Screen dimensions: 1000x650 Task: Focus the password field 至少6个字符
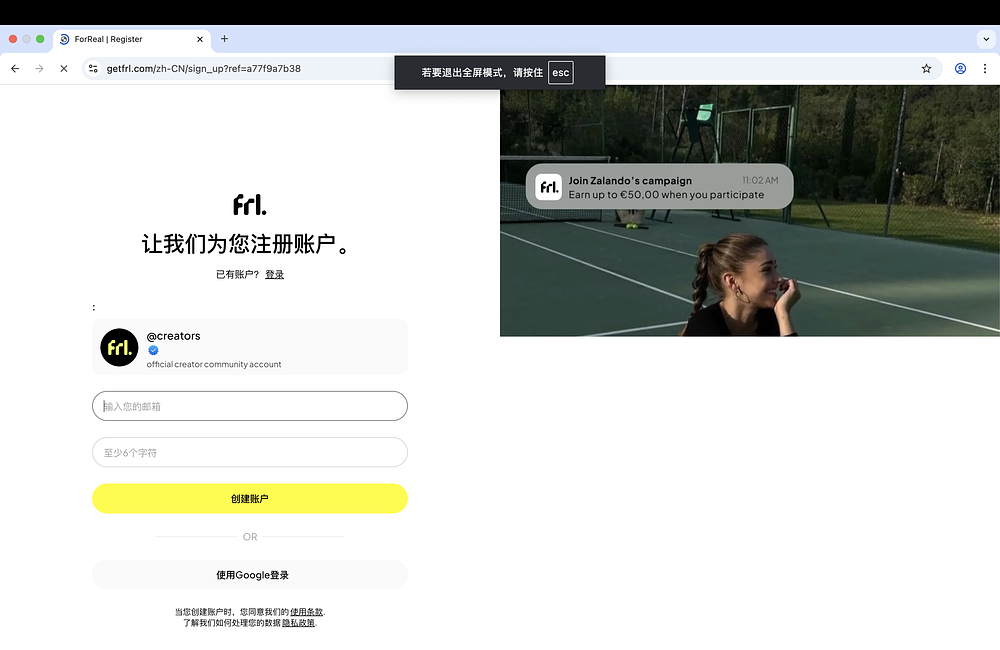(x=250, y=452)
